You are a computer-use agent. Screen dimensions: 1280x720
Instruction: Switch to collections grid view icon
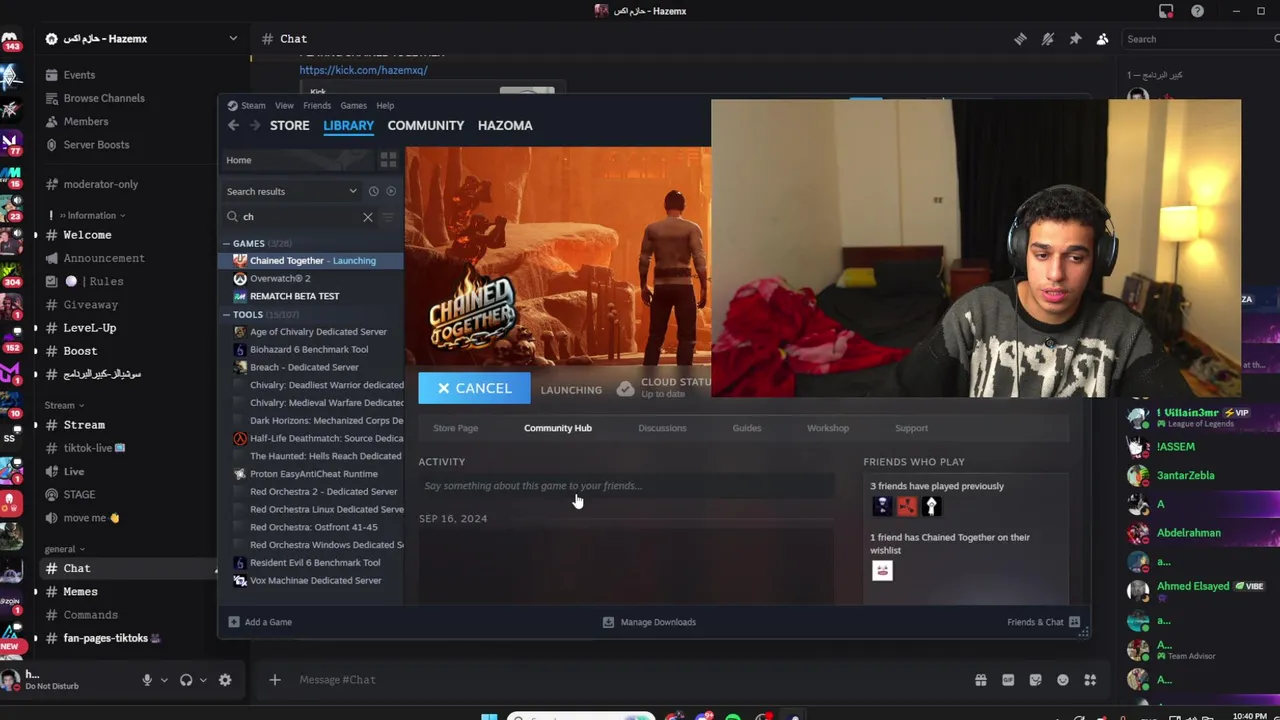388,160
